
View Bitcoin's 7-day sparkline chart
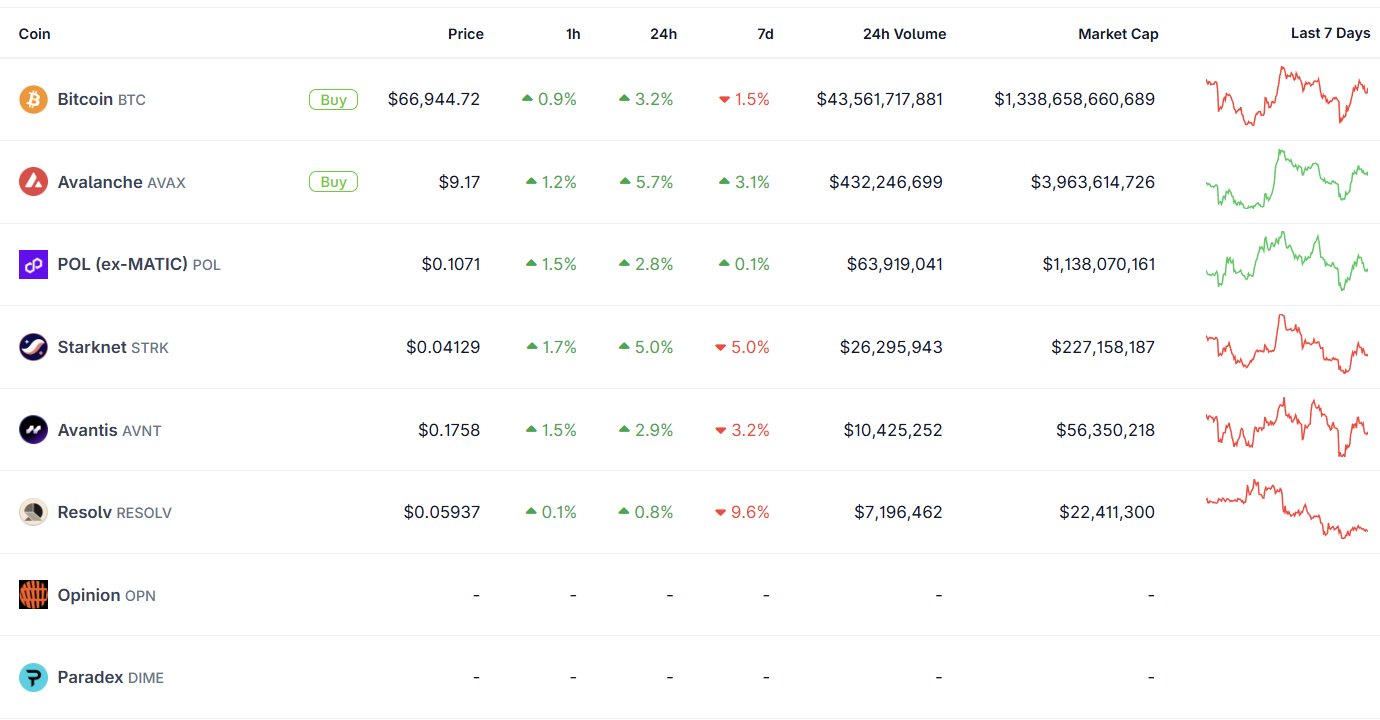(1287, 97)
